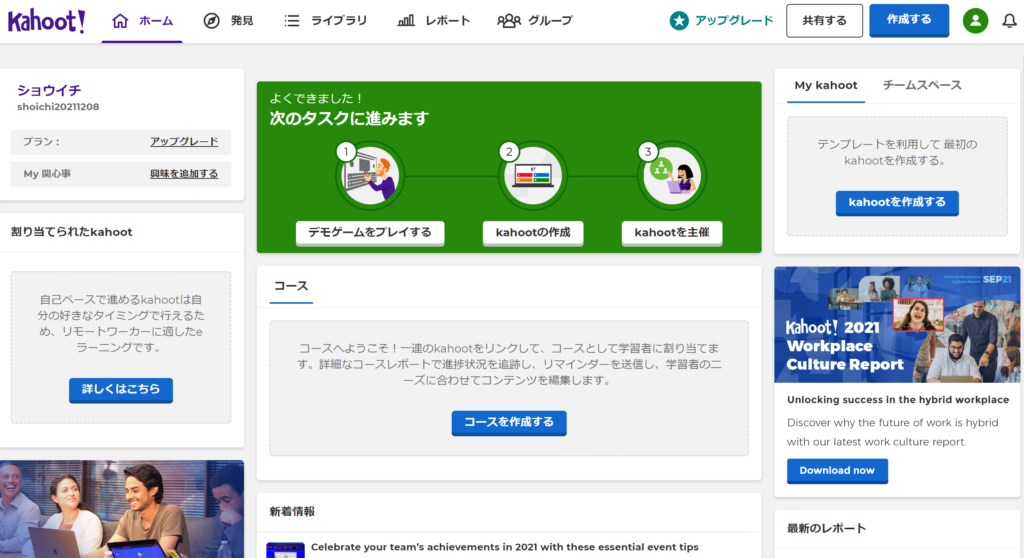
Task: Click step 1 demo game illustration
Action: click(x=370, y=175)
